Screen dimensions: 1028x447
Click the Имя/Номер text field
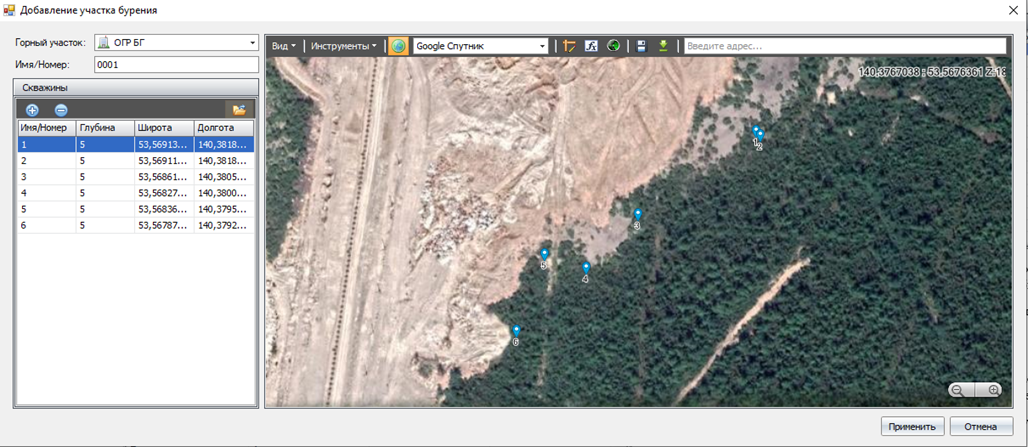click(x=176, y=64)
